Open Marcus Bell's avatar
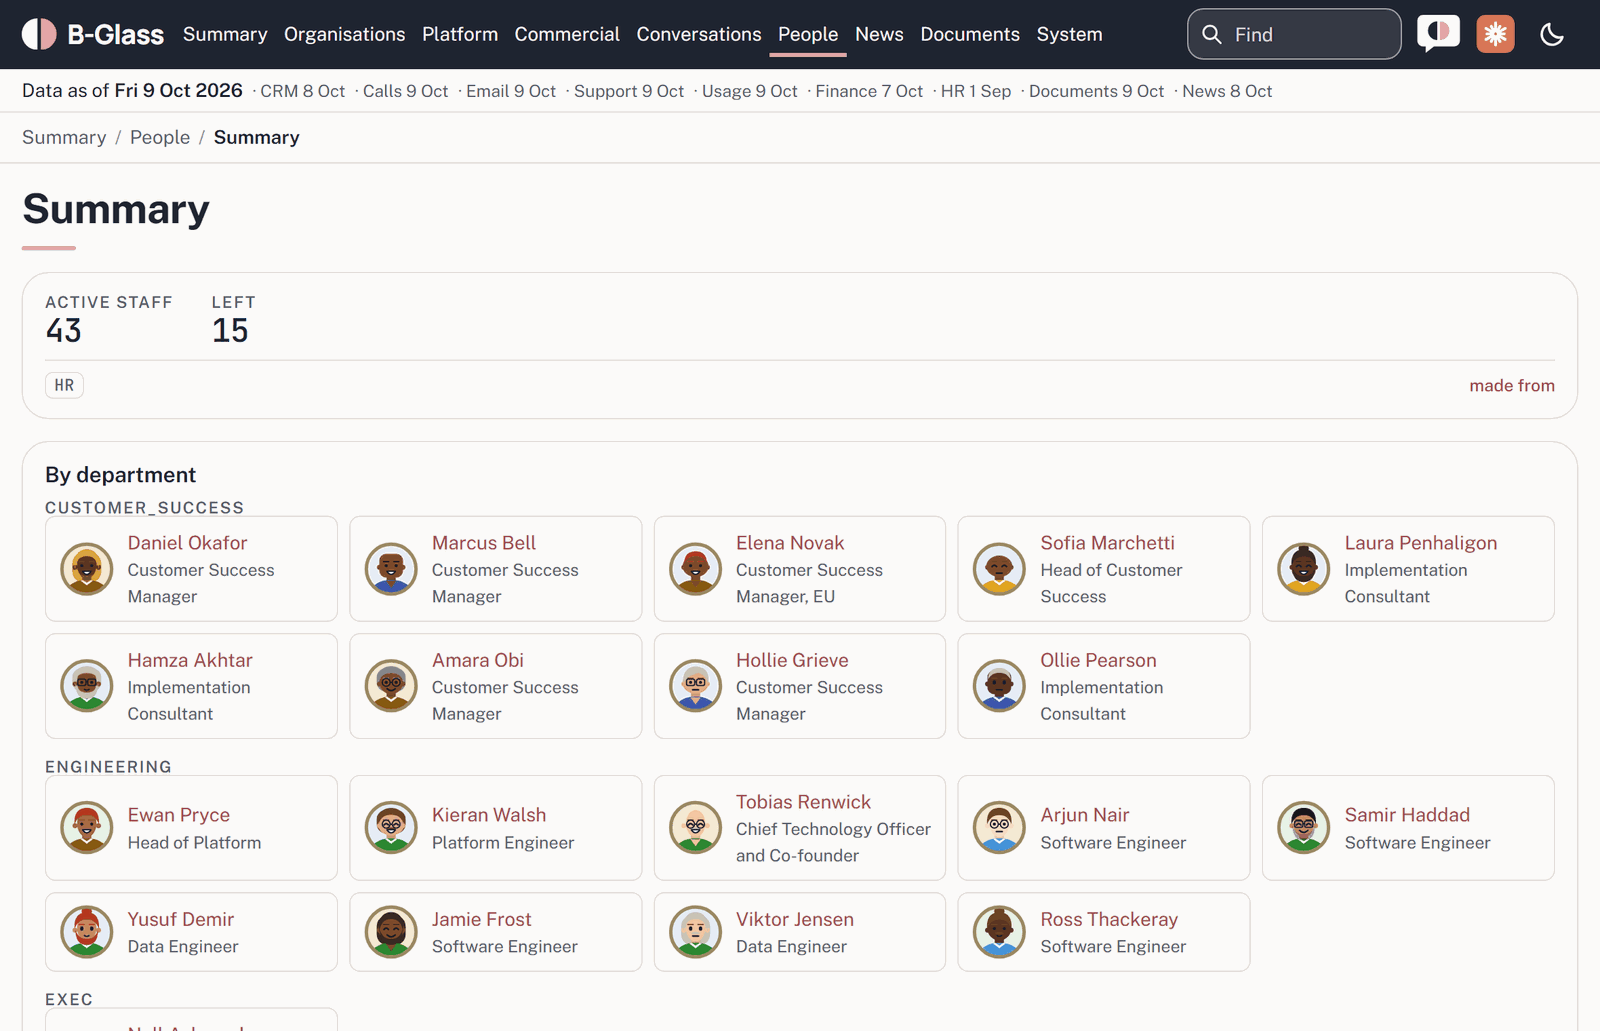 pyautogui.click(x=391, y=569)
